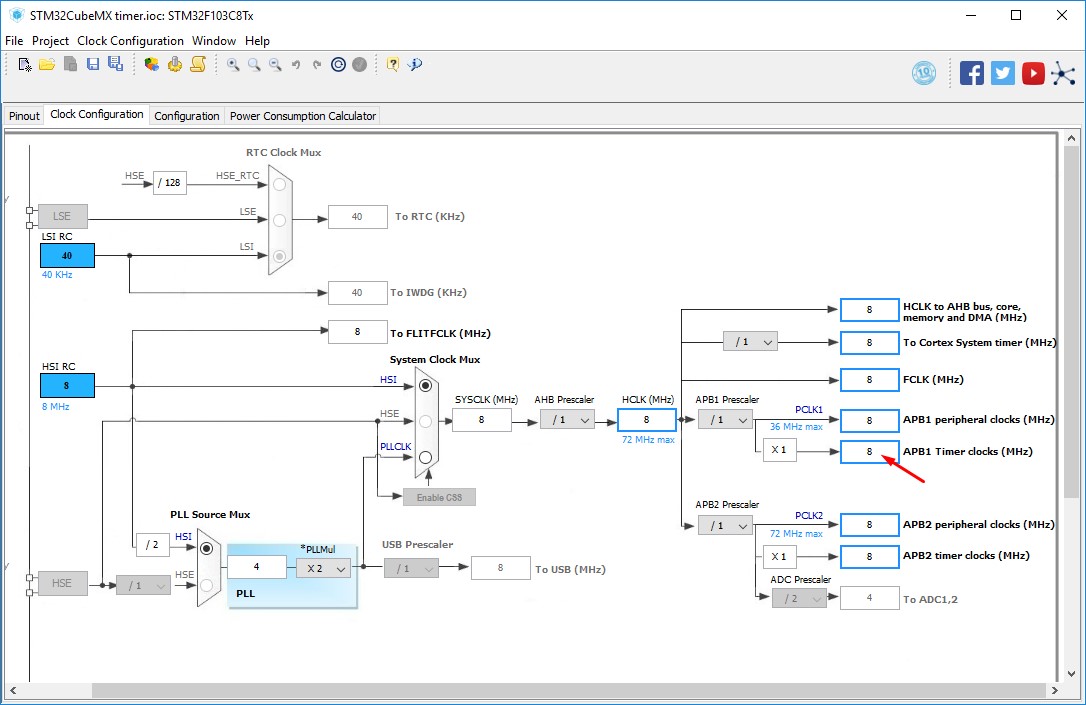Click the grey resolve clock issues checkmark
Screen dimensions: 1086x705
tap(359, 64)
